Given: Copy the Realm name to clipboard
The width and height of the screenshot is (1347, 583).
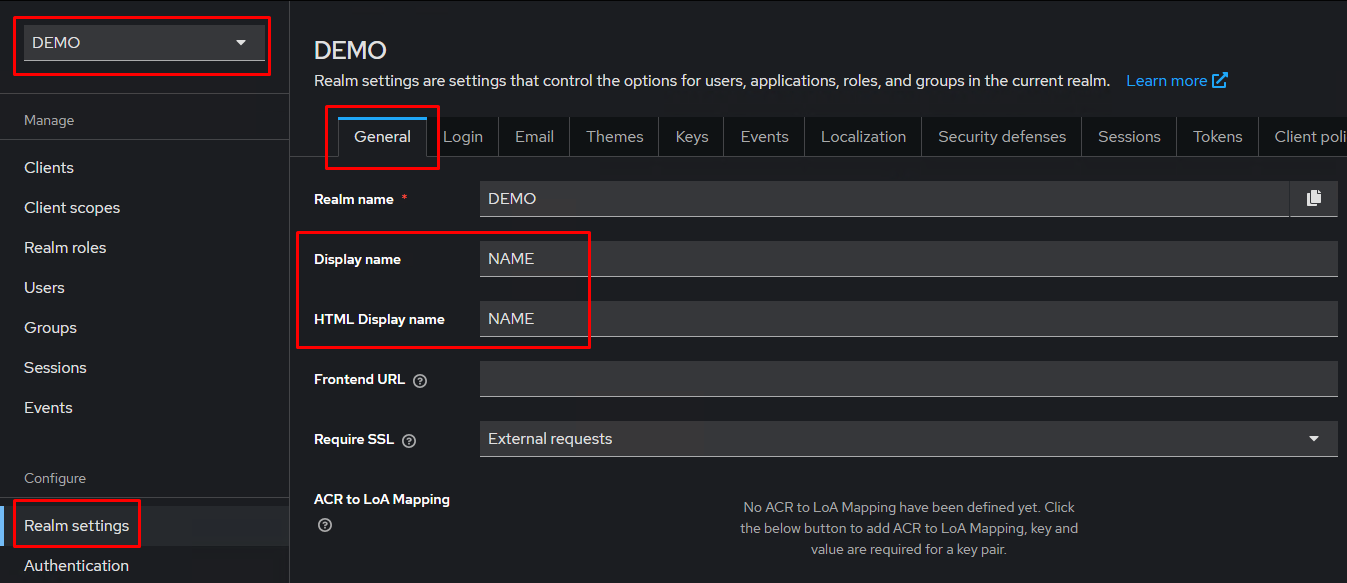Looking at the screenshot, I should [1313, 199].
